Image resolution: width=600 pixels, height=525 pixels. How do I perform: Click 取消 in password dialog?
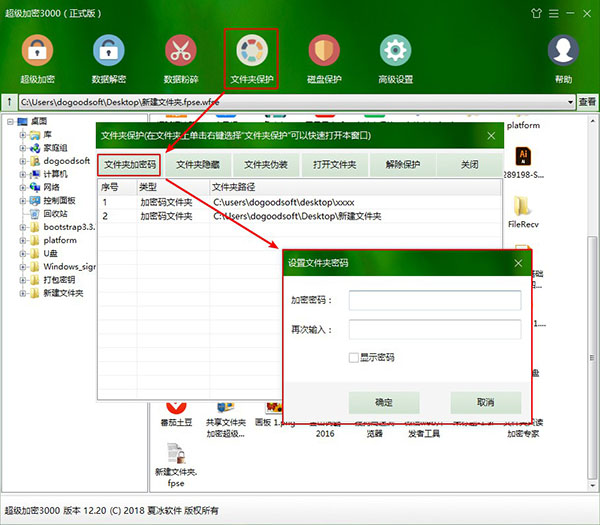tap(486, 403)
